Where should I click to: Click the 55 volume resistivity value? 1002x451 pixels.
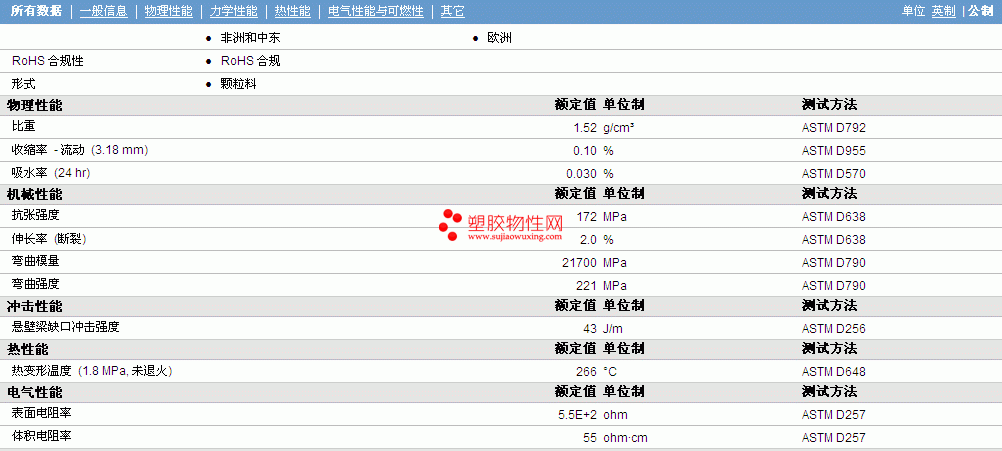(590, 438)
